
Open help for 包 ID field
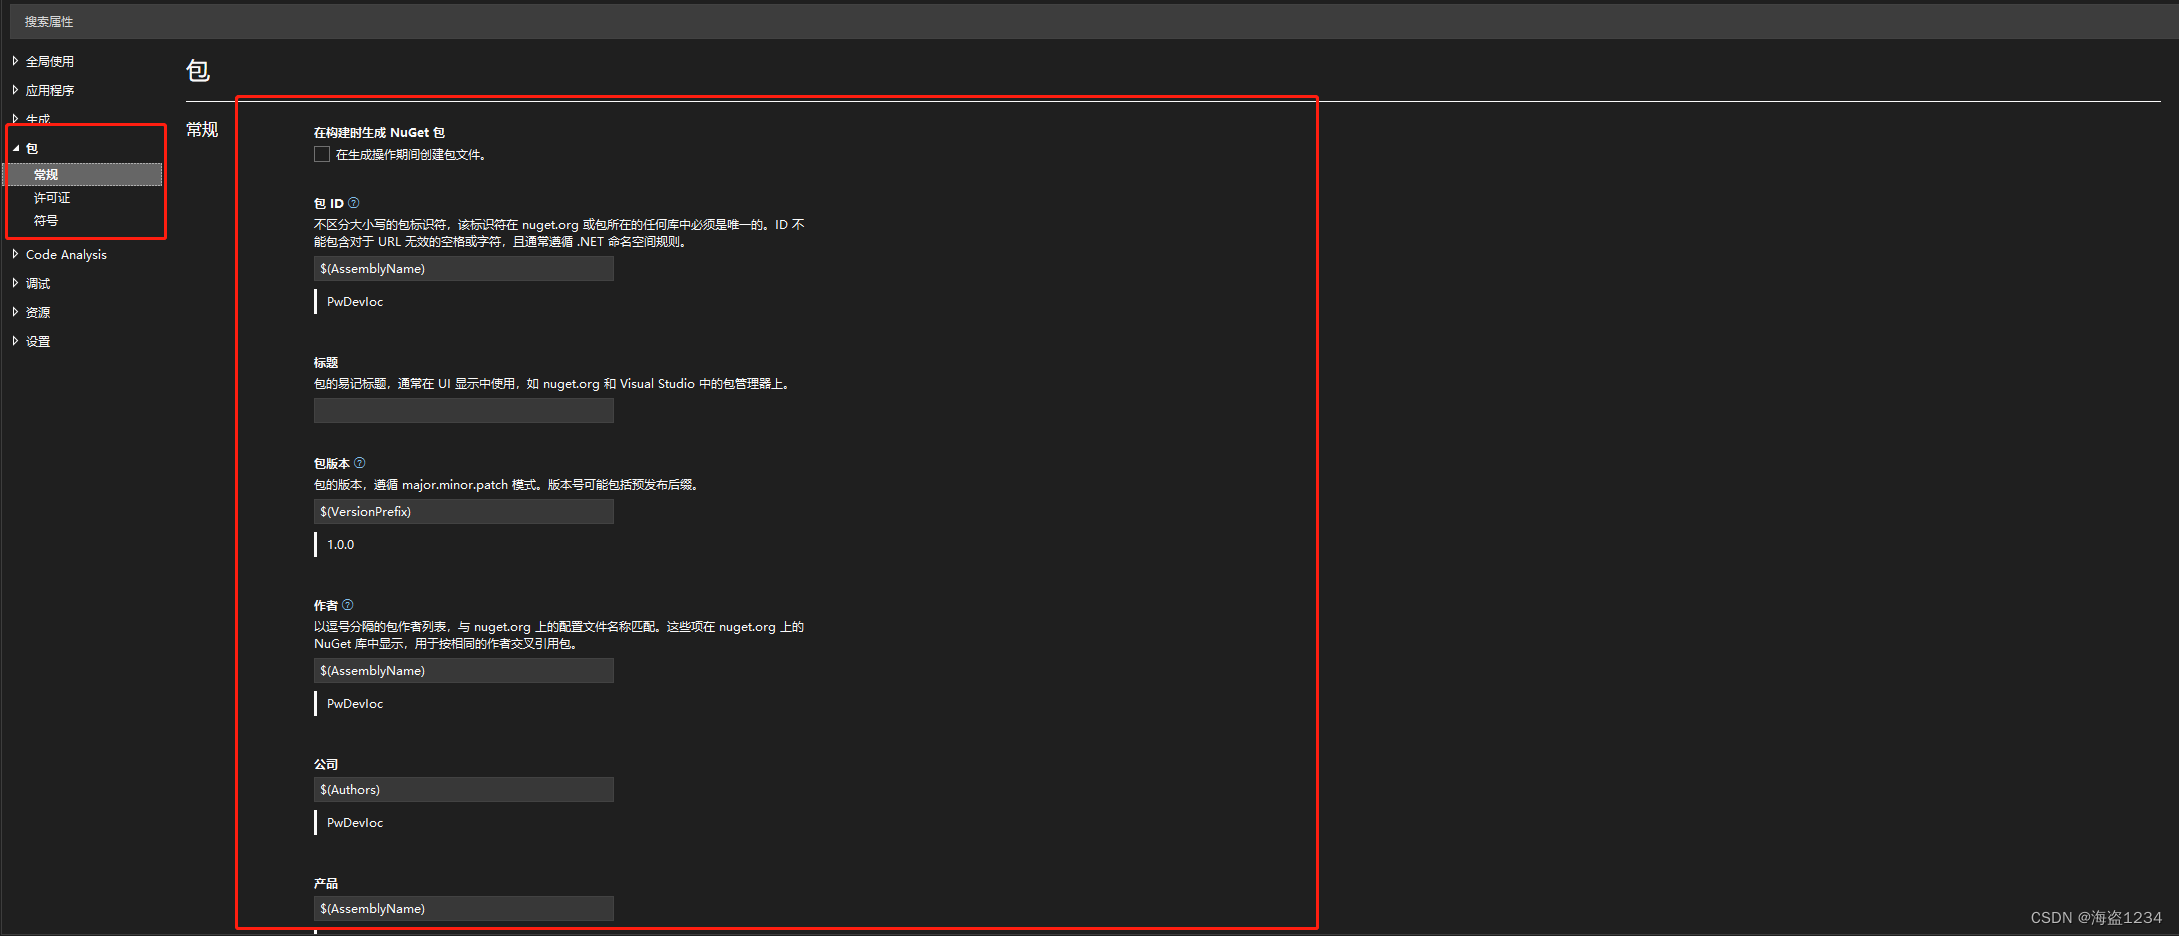tap(353, 203)
